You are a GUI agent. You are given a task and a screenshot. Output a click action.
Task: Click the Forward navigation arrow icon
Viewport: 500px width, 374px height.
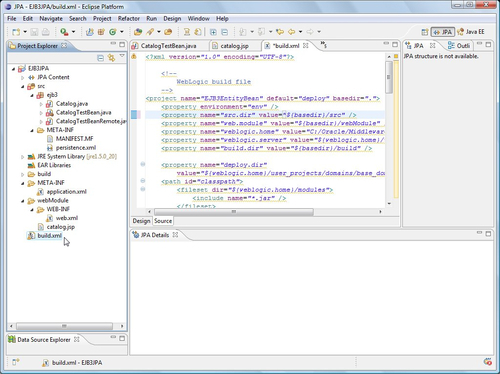tap(310, 32)
